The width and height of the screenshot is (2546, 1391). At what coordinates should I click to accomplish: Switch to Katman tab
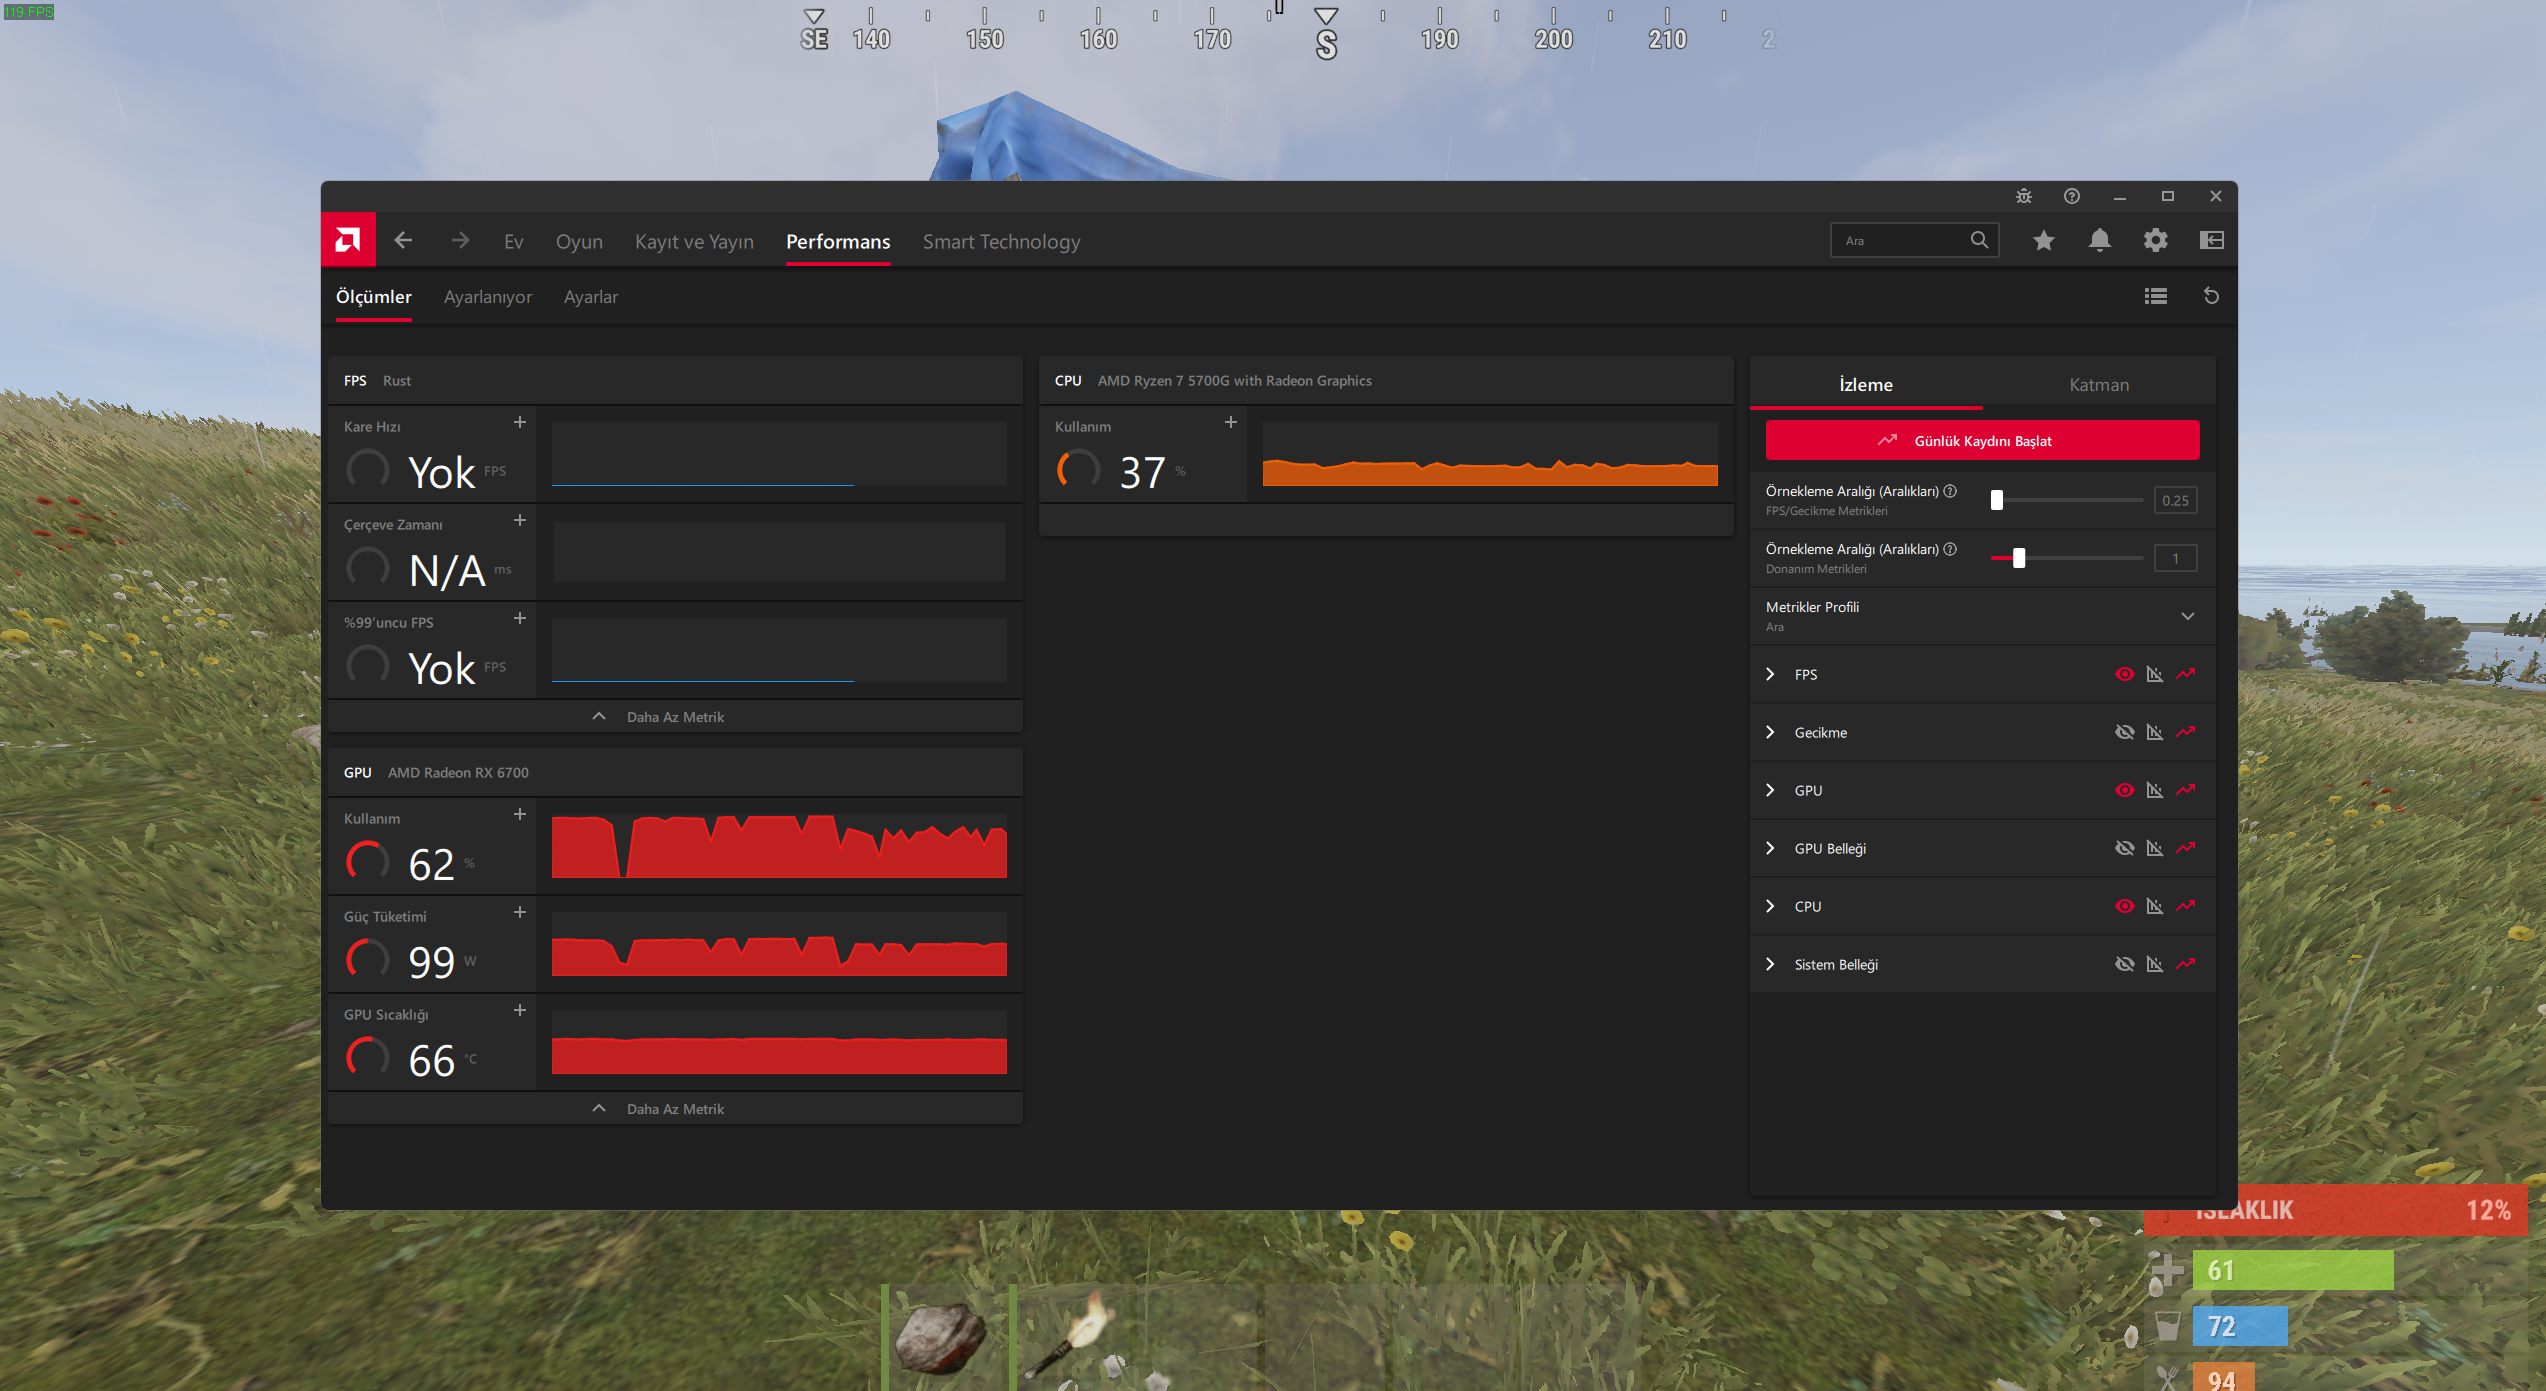point(2099,385)
